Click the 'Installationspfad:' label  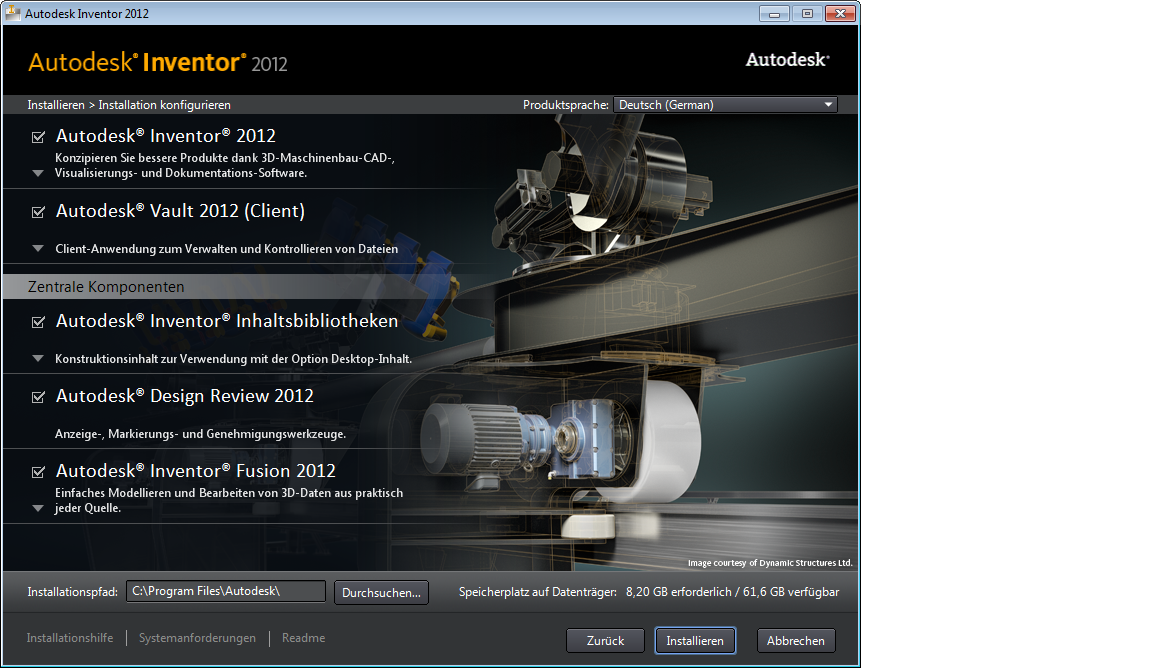pos(73,592)
